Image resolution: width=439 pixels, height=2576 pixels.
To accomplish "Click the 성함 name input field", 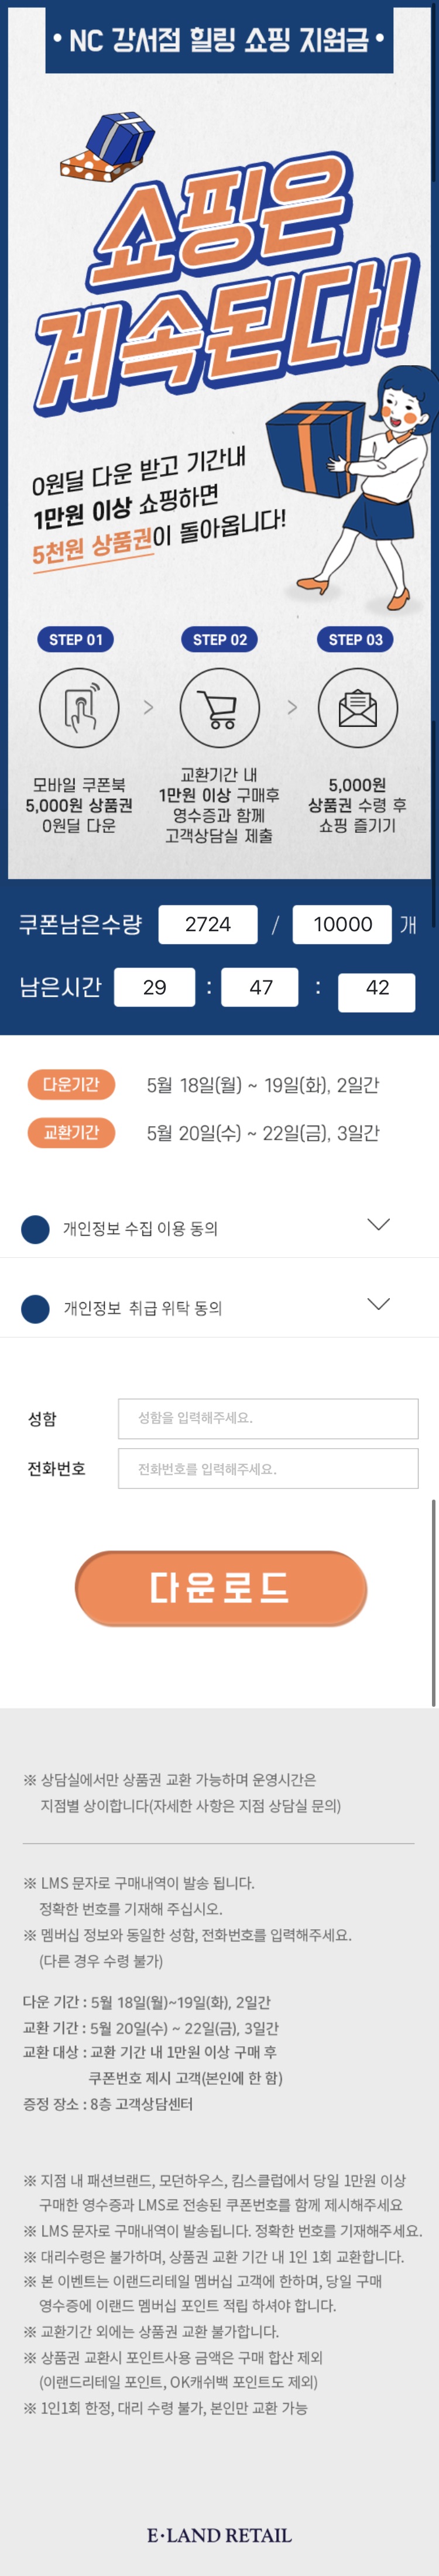I will [x=268, y=1418].
